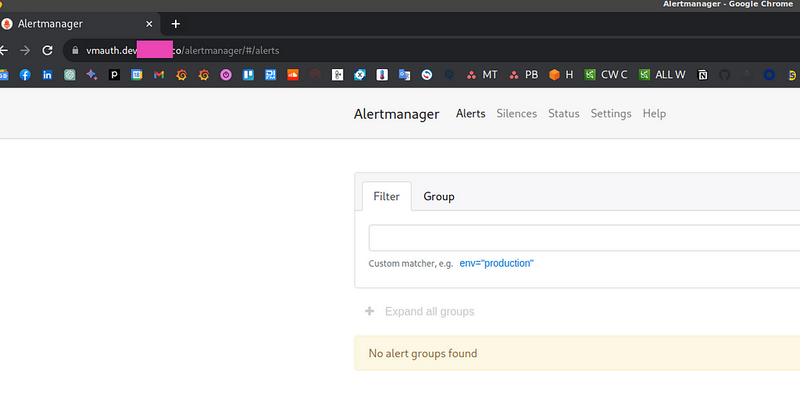Open the Settings nav link
The height and width of the screenshot is (402, 800).
pyautogui.click(x=610, y=114)
